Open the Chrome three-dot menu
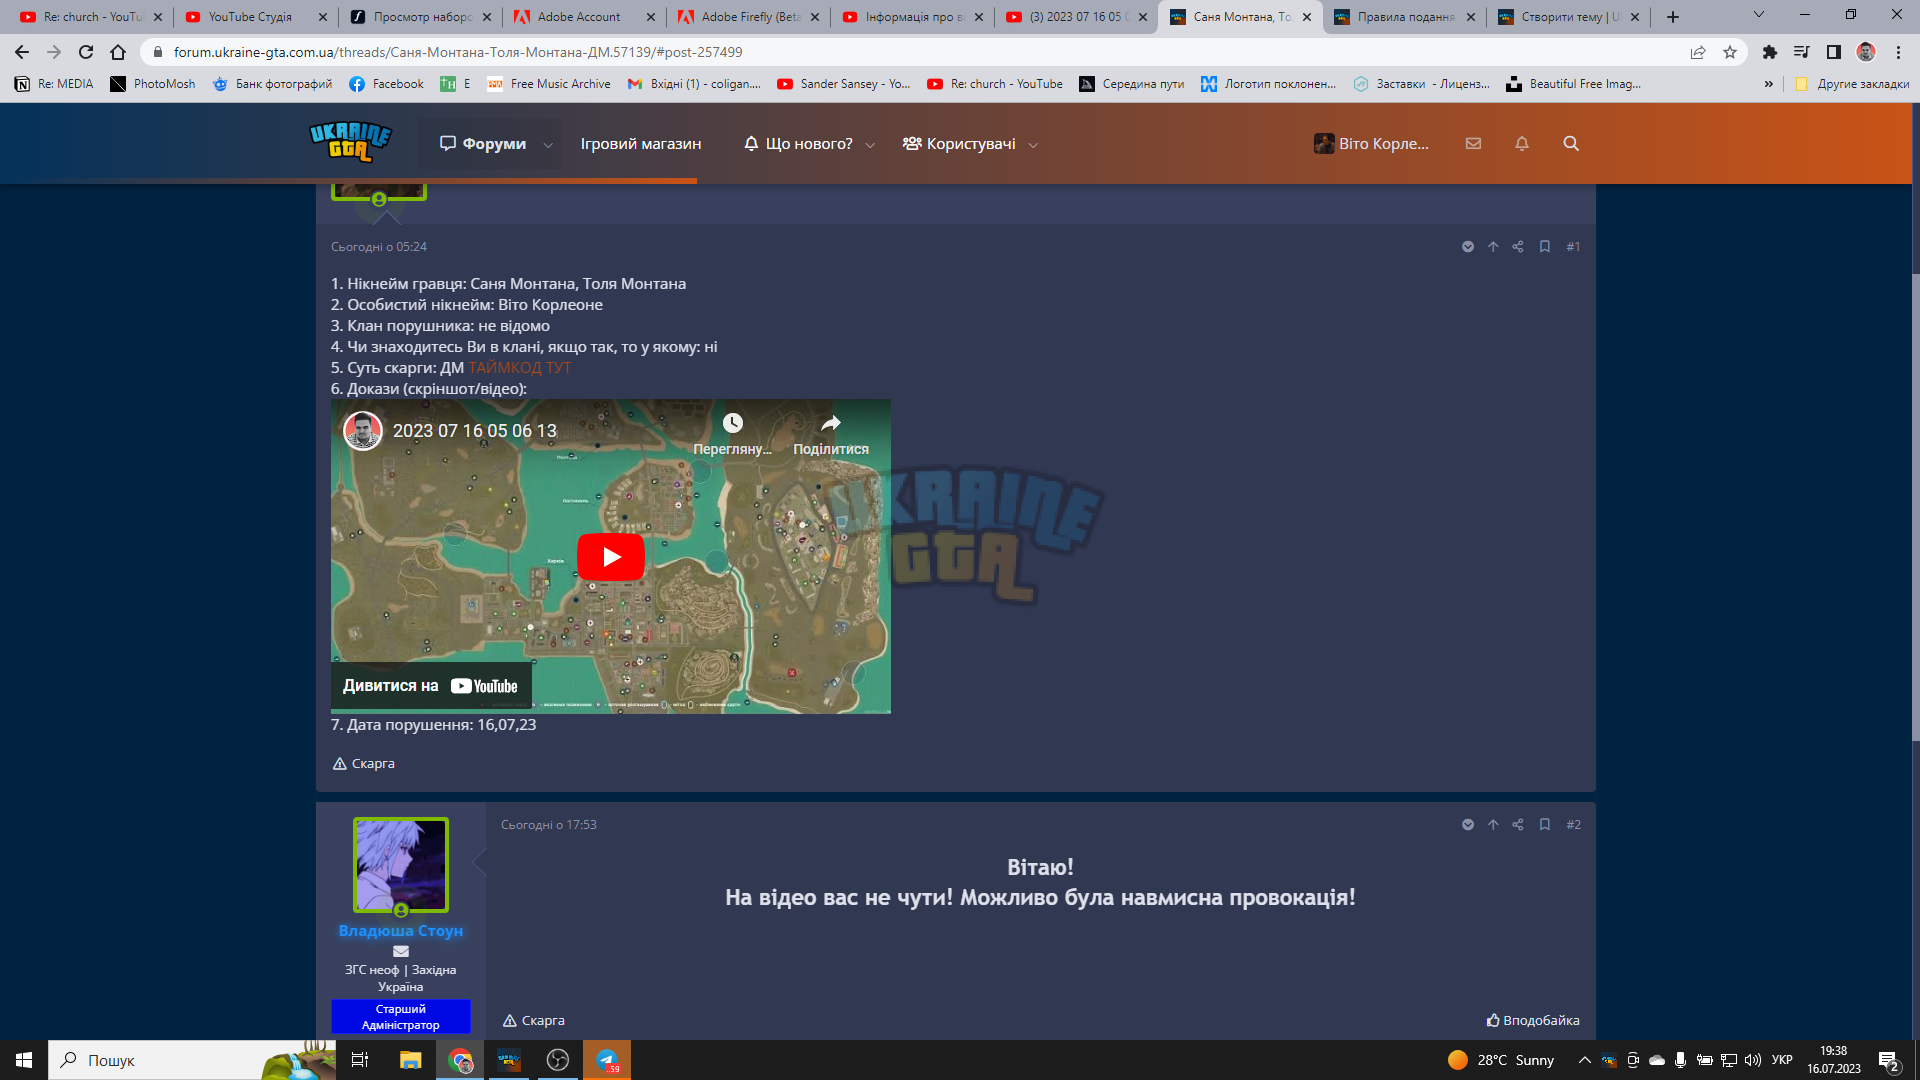This screenshot has height=1080, width=1920. click(x=1898, y=52)
